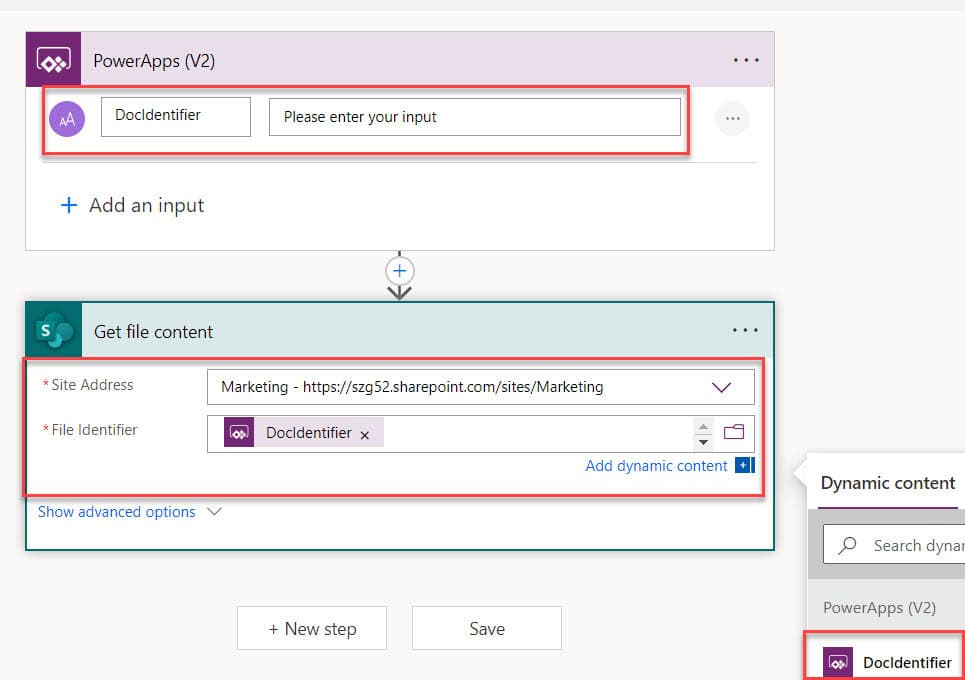This screenshot has height=680, width=965.
Task: Click the blue dynamic content plus icon
Action: coord(745,465)
